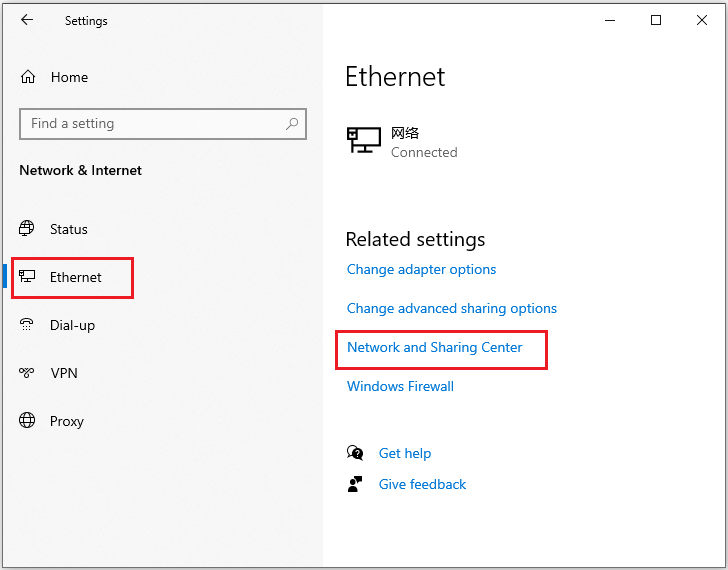Select the connected 网络 network icon
Screen dimensions: 728x570
click(x=364, y=141)
